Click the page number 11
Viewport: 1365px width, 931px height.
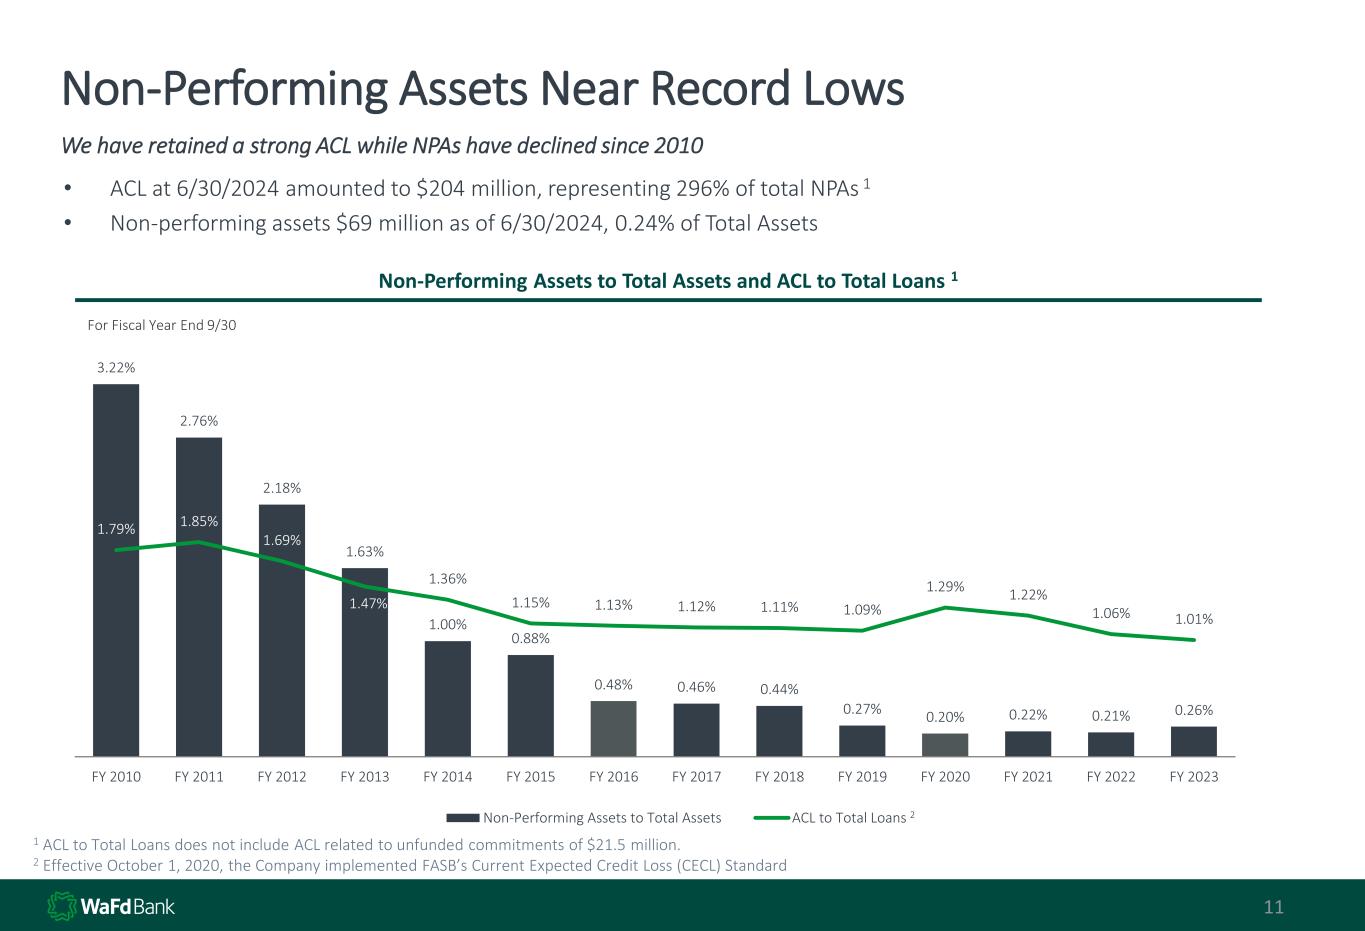pyautogui.click(x=1273, y=908)
